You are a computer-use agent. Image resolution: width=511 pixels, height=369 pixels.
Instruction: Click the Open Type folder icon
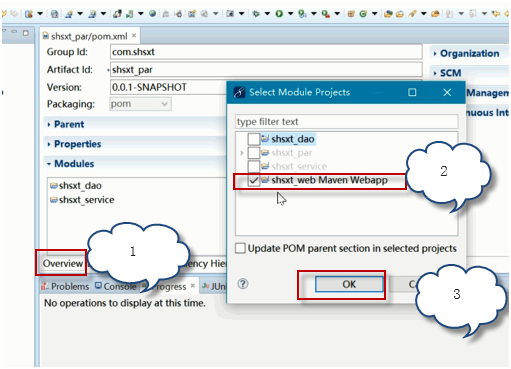(x=388, y=14)
